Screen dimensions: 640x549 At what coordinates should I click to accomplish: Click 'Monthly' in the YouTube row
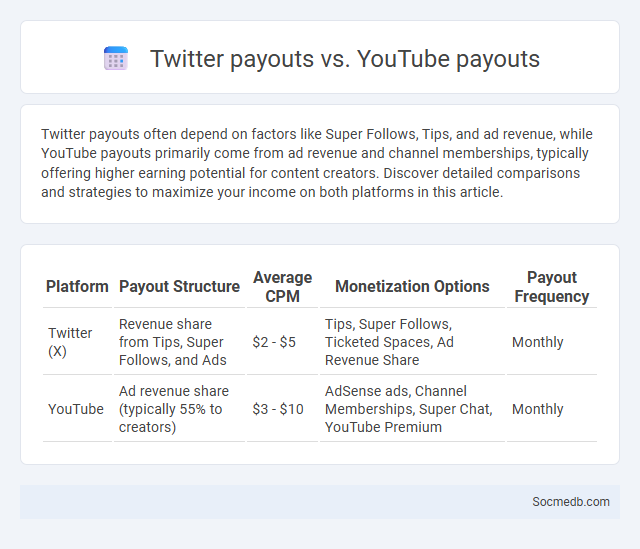[538, 409]
